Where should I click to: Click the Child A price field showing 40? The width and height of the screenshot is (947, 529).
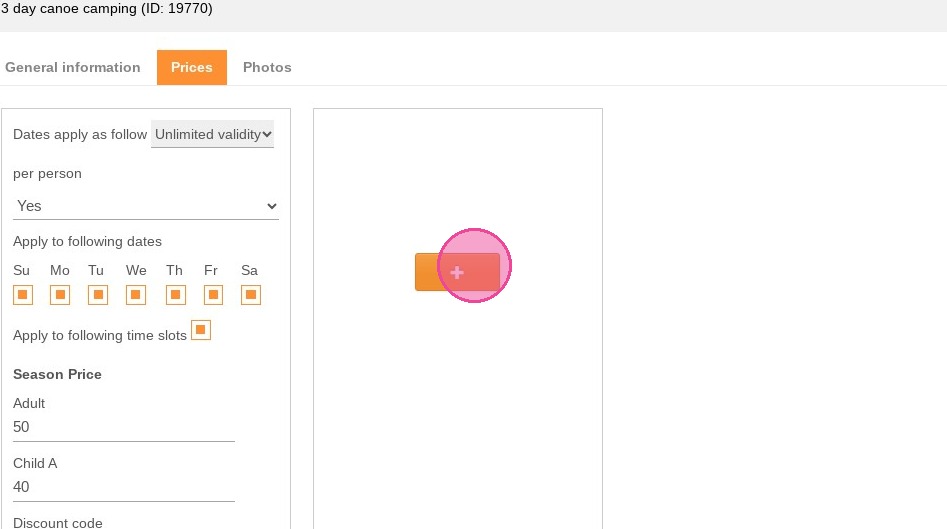tap(124, 487)
